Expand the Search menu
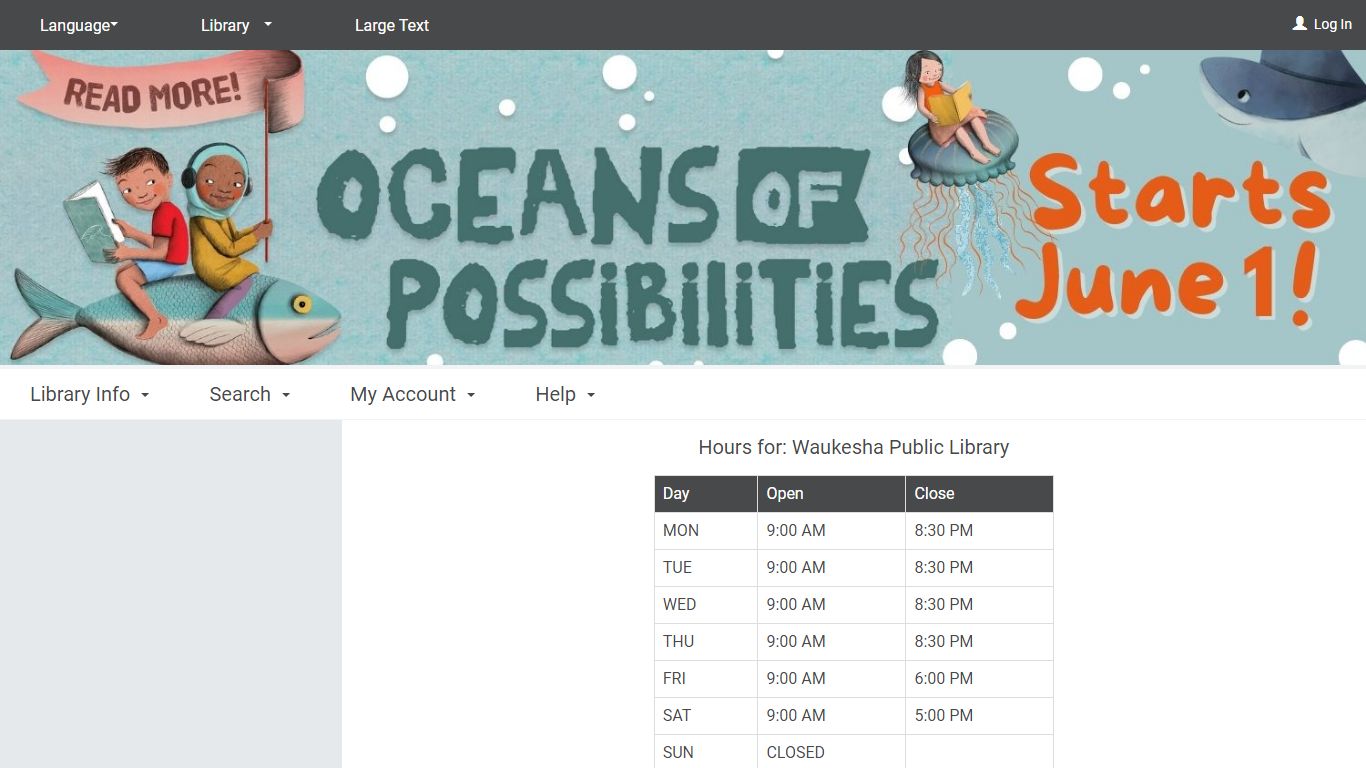The image size is (1366, 768). click(250, 394)
